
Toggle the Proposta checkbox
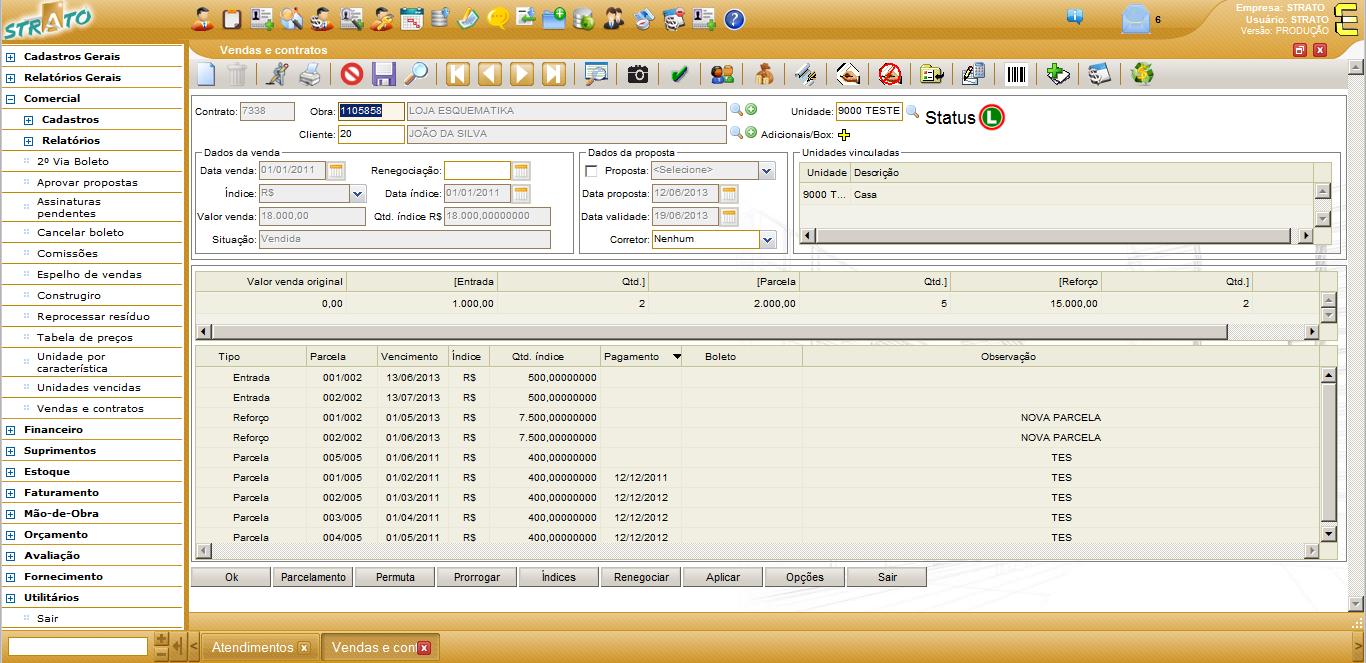(591, 171)
